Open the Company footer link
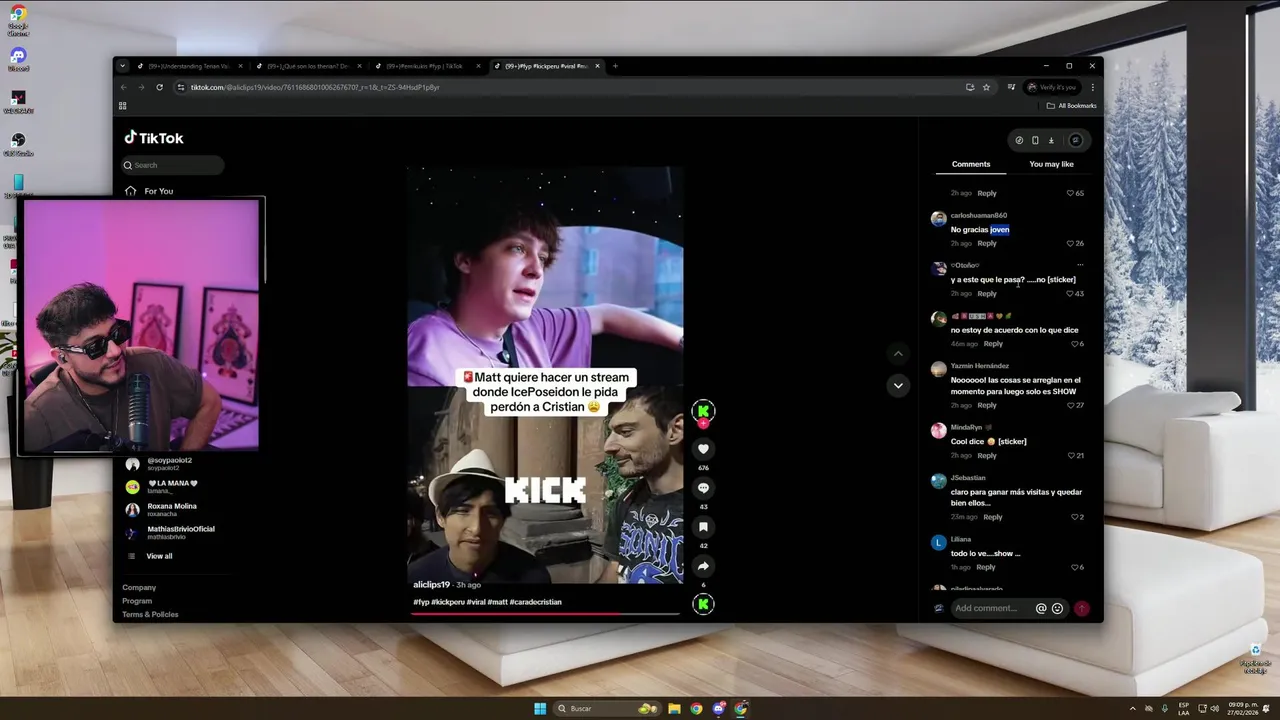The width and height of the screenshot is (1280, 720). 139,587
